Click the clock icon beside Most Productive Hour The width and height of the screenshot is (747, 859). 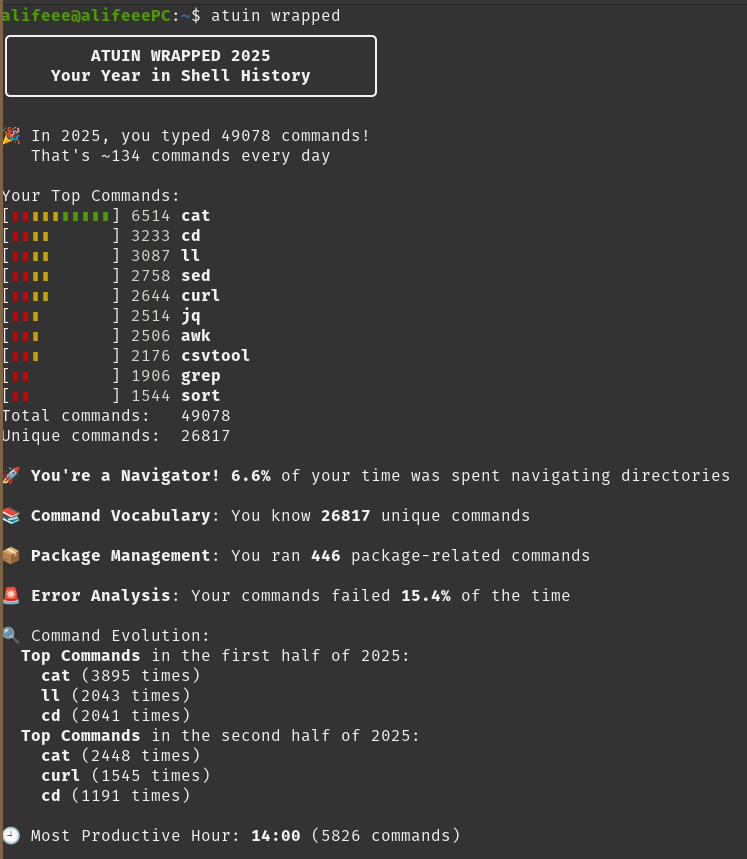(x=12, y=835)
